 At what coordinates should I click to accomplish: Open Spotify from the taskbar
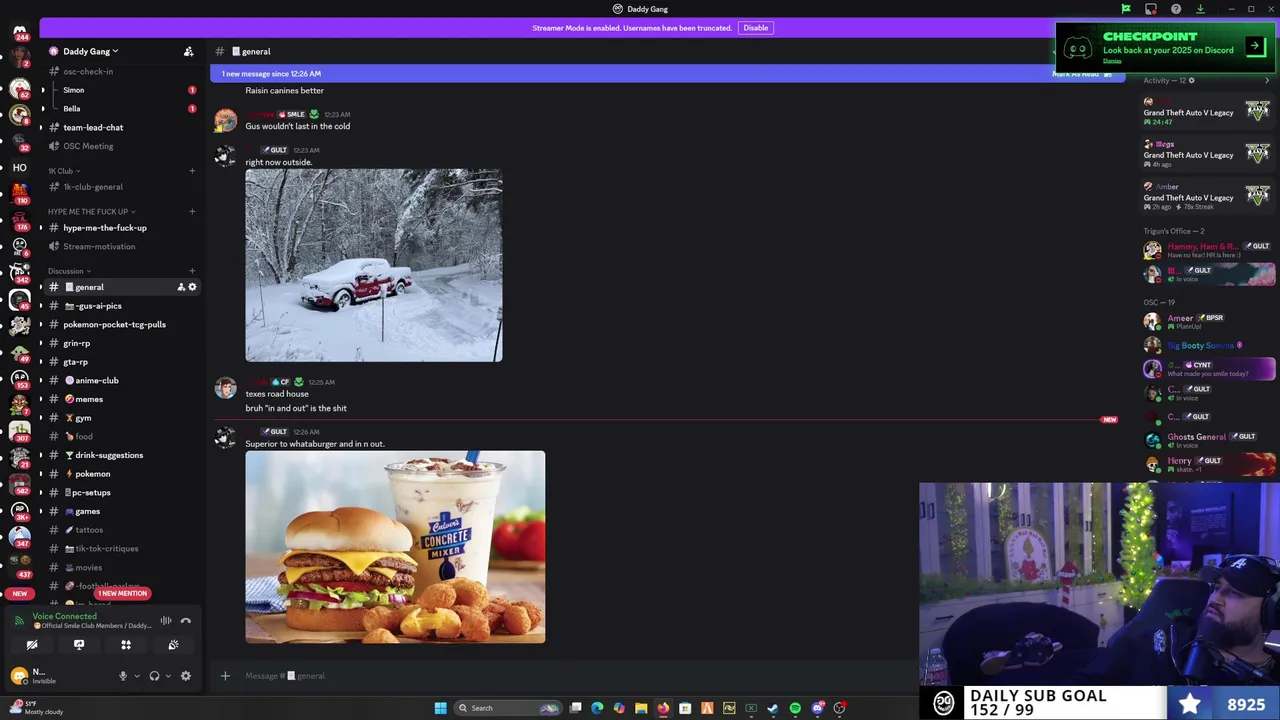[x=795, y=708]
